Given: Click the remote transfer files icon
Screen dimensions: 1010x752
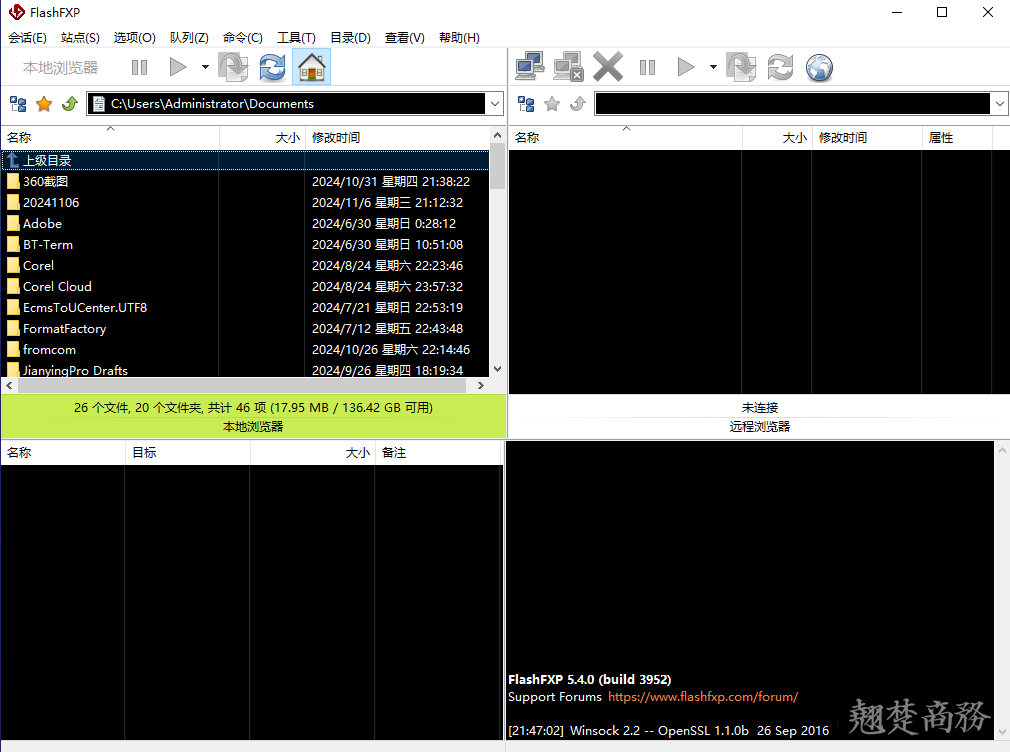Looking at the screenshot, I should tap(741, 67).
